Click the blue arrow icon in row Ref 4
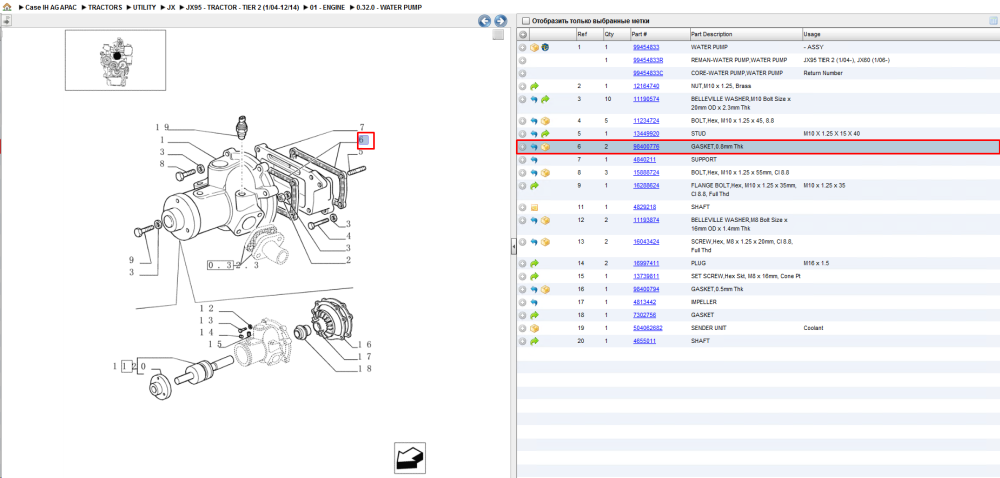Viewport: 1000px width, 478px height. (534, 121)
